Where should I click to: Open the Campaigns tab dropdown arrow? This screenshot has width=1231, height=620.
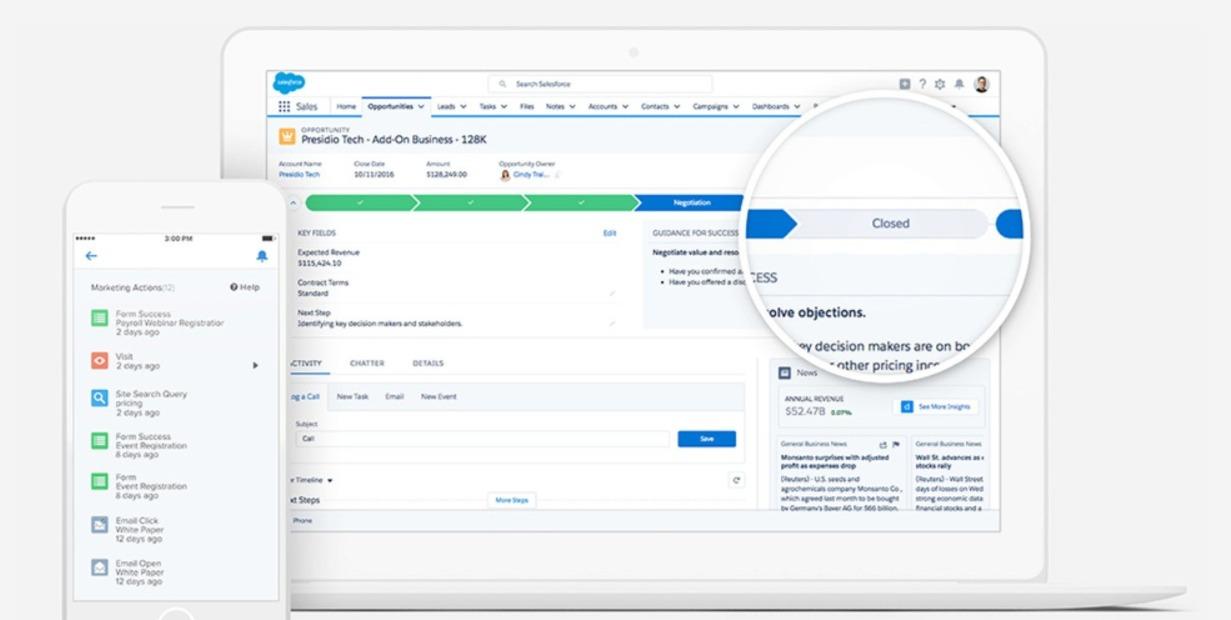point(736,107)
